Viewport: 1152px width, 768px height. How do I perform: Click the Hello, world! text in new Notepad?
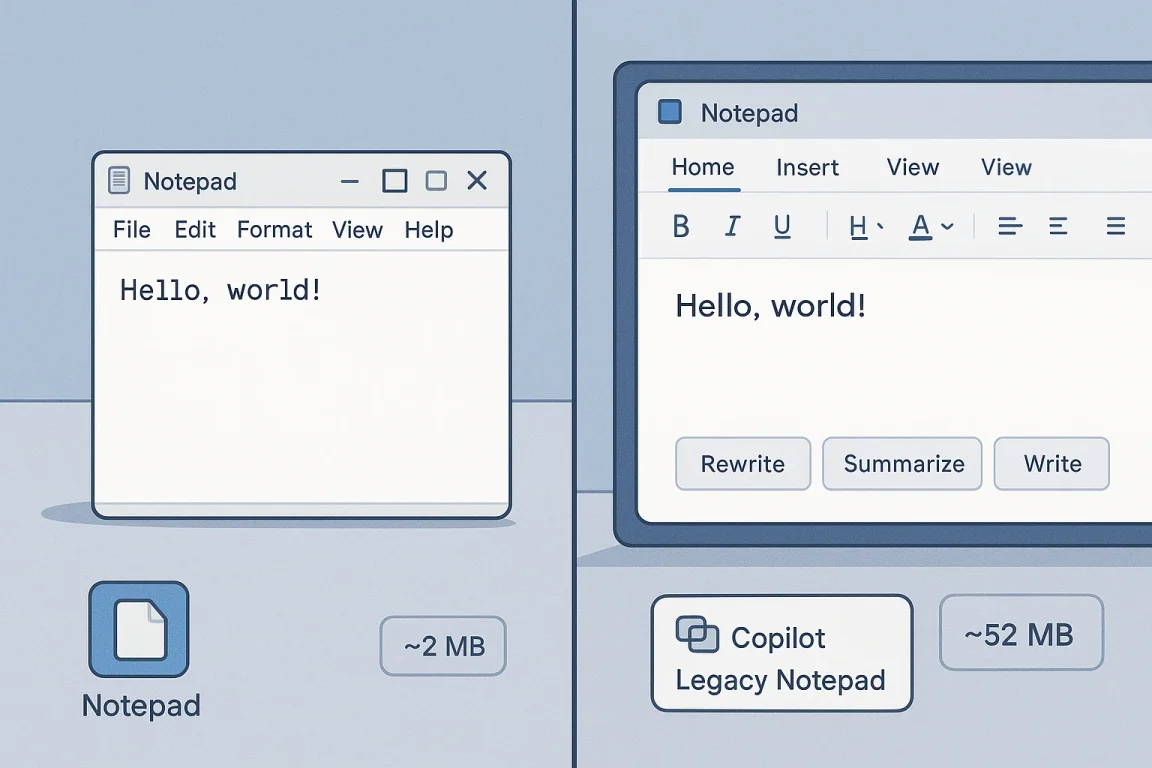(770, 306)
